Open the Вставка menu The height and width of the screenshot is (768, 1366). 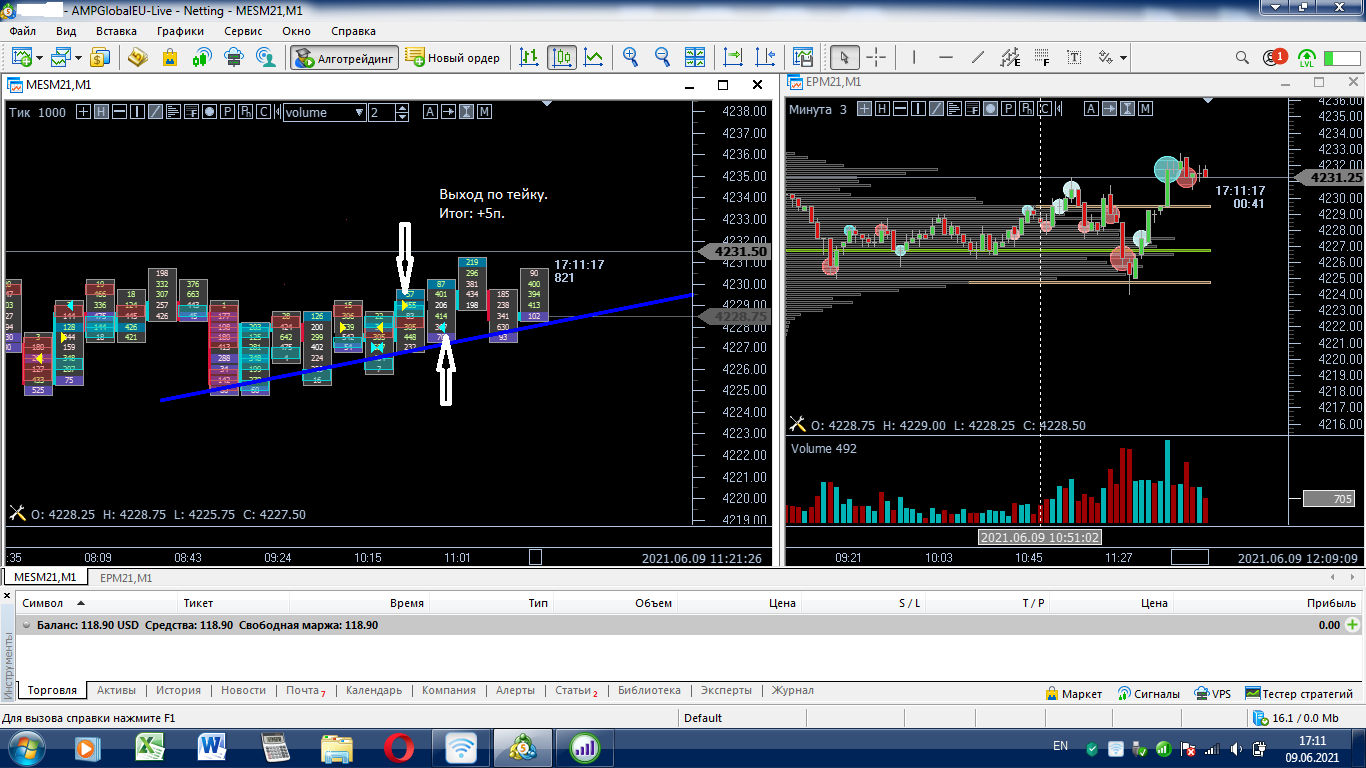click(116, 31)
